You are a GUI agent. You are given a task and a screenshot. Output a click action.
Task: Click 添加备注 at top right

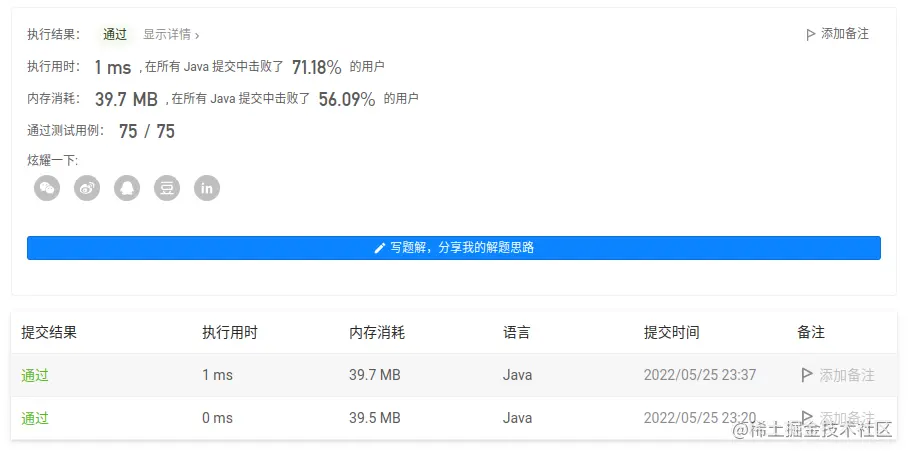(837, 34)
